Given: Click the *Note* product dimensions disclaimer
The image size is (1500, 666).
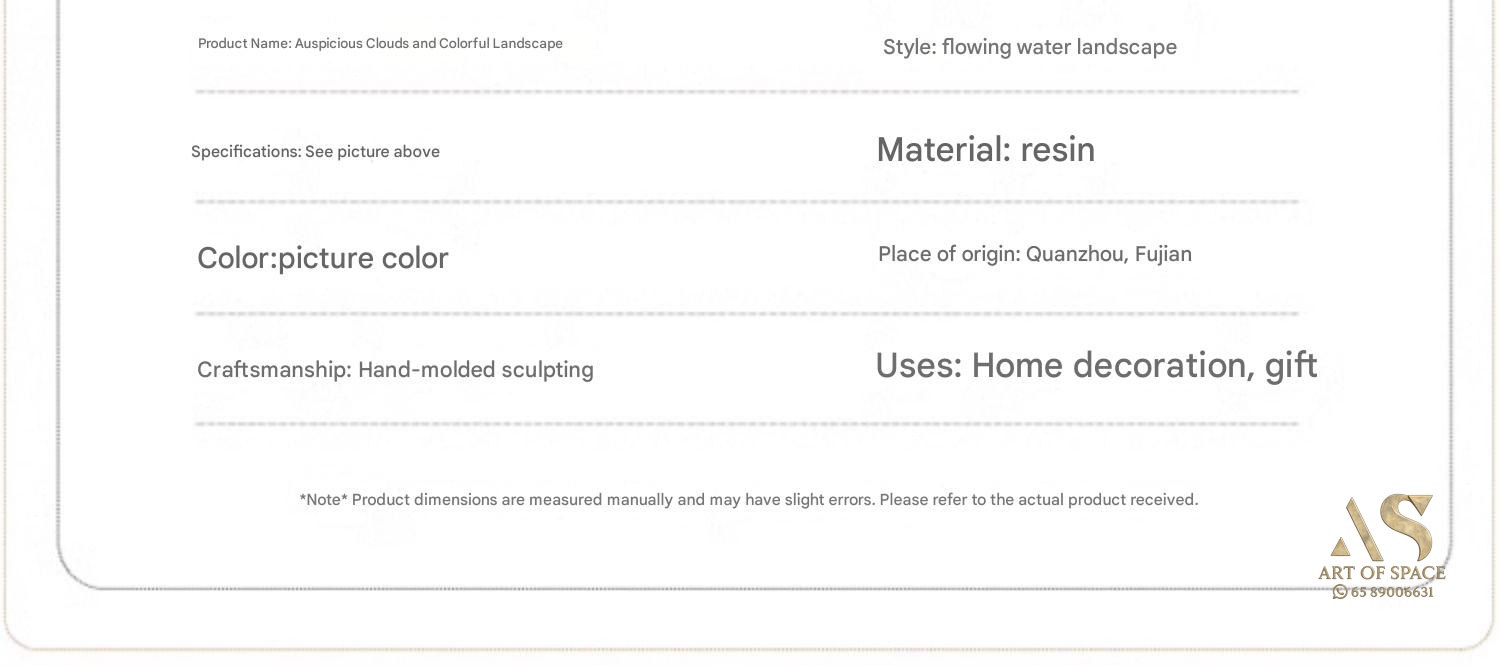Looking at the screenshot, I should point(748,500).
